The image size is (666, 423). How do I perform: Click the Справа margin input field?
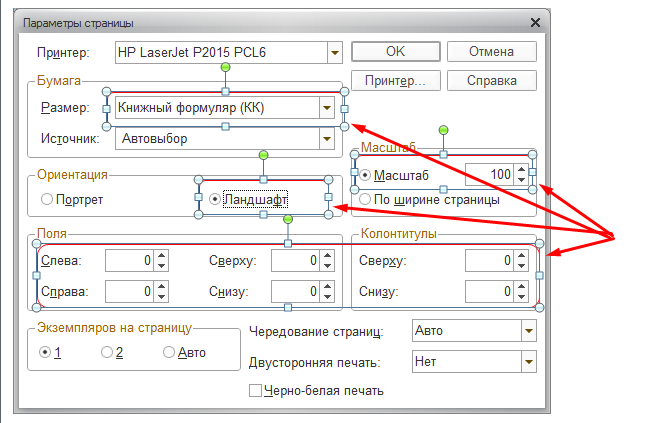coord(130,291)
